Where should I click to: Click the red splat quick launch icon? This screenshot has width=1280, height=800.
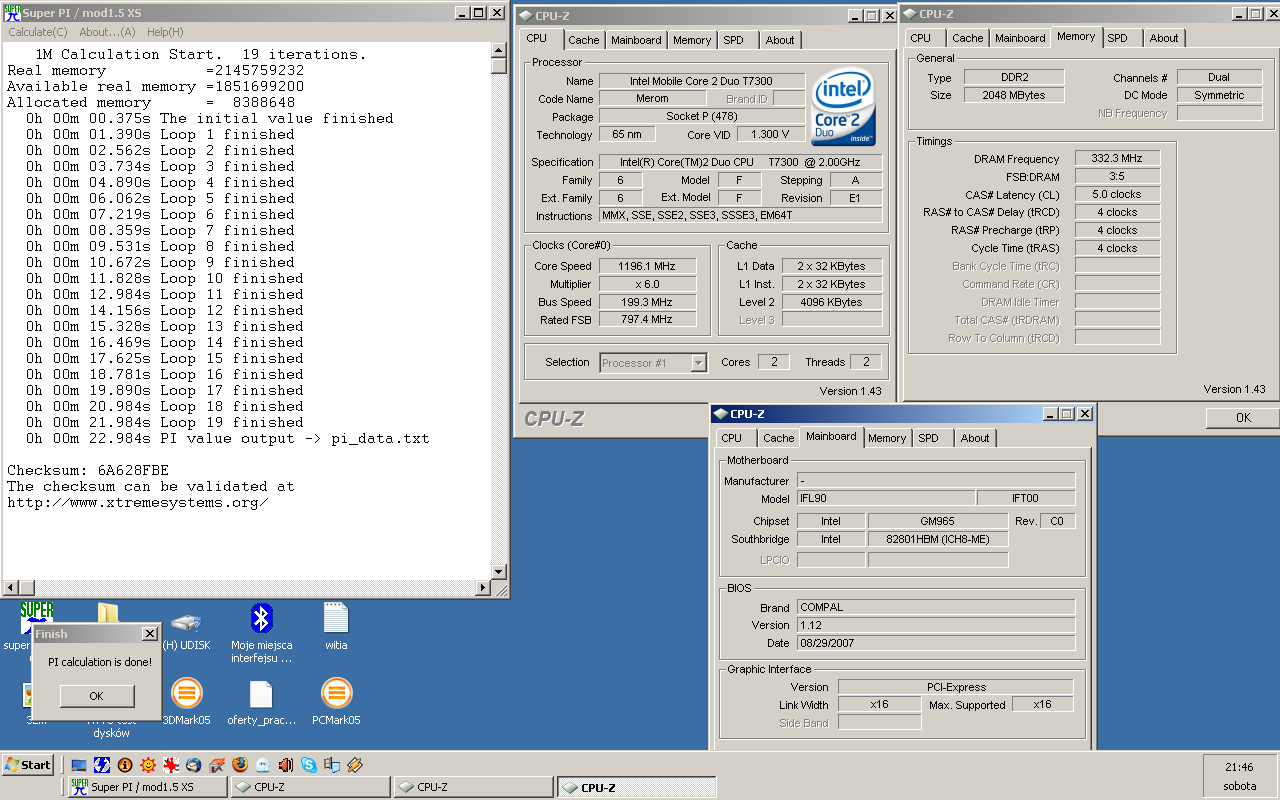tap(171, 765)
